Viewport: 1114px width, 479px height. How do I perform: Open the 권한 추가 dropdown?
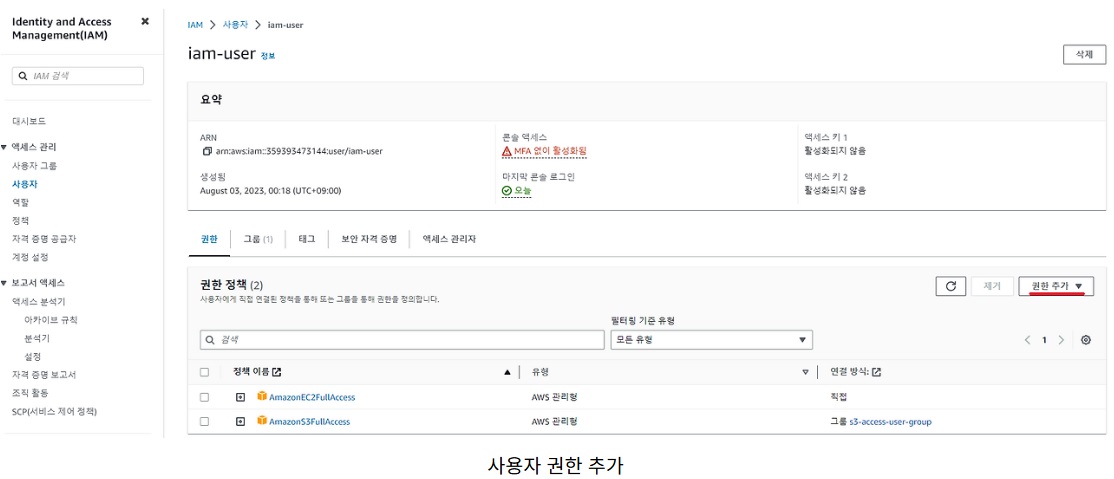[1056, 286]
